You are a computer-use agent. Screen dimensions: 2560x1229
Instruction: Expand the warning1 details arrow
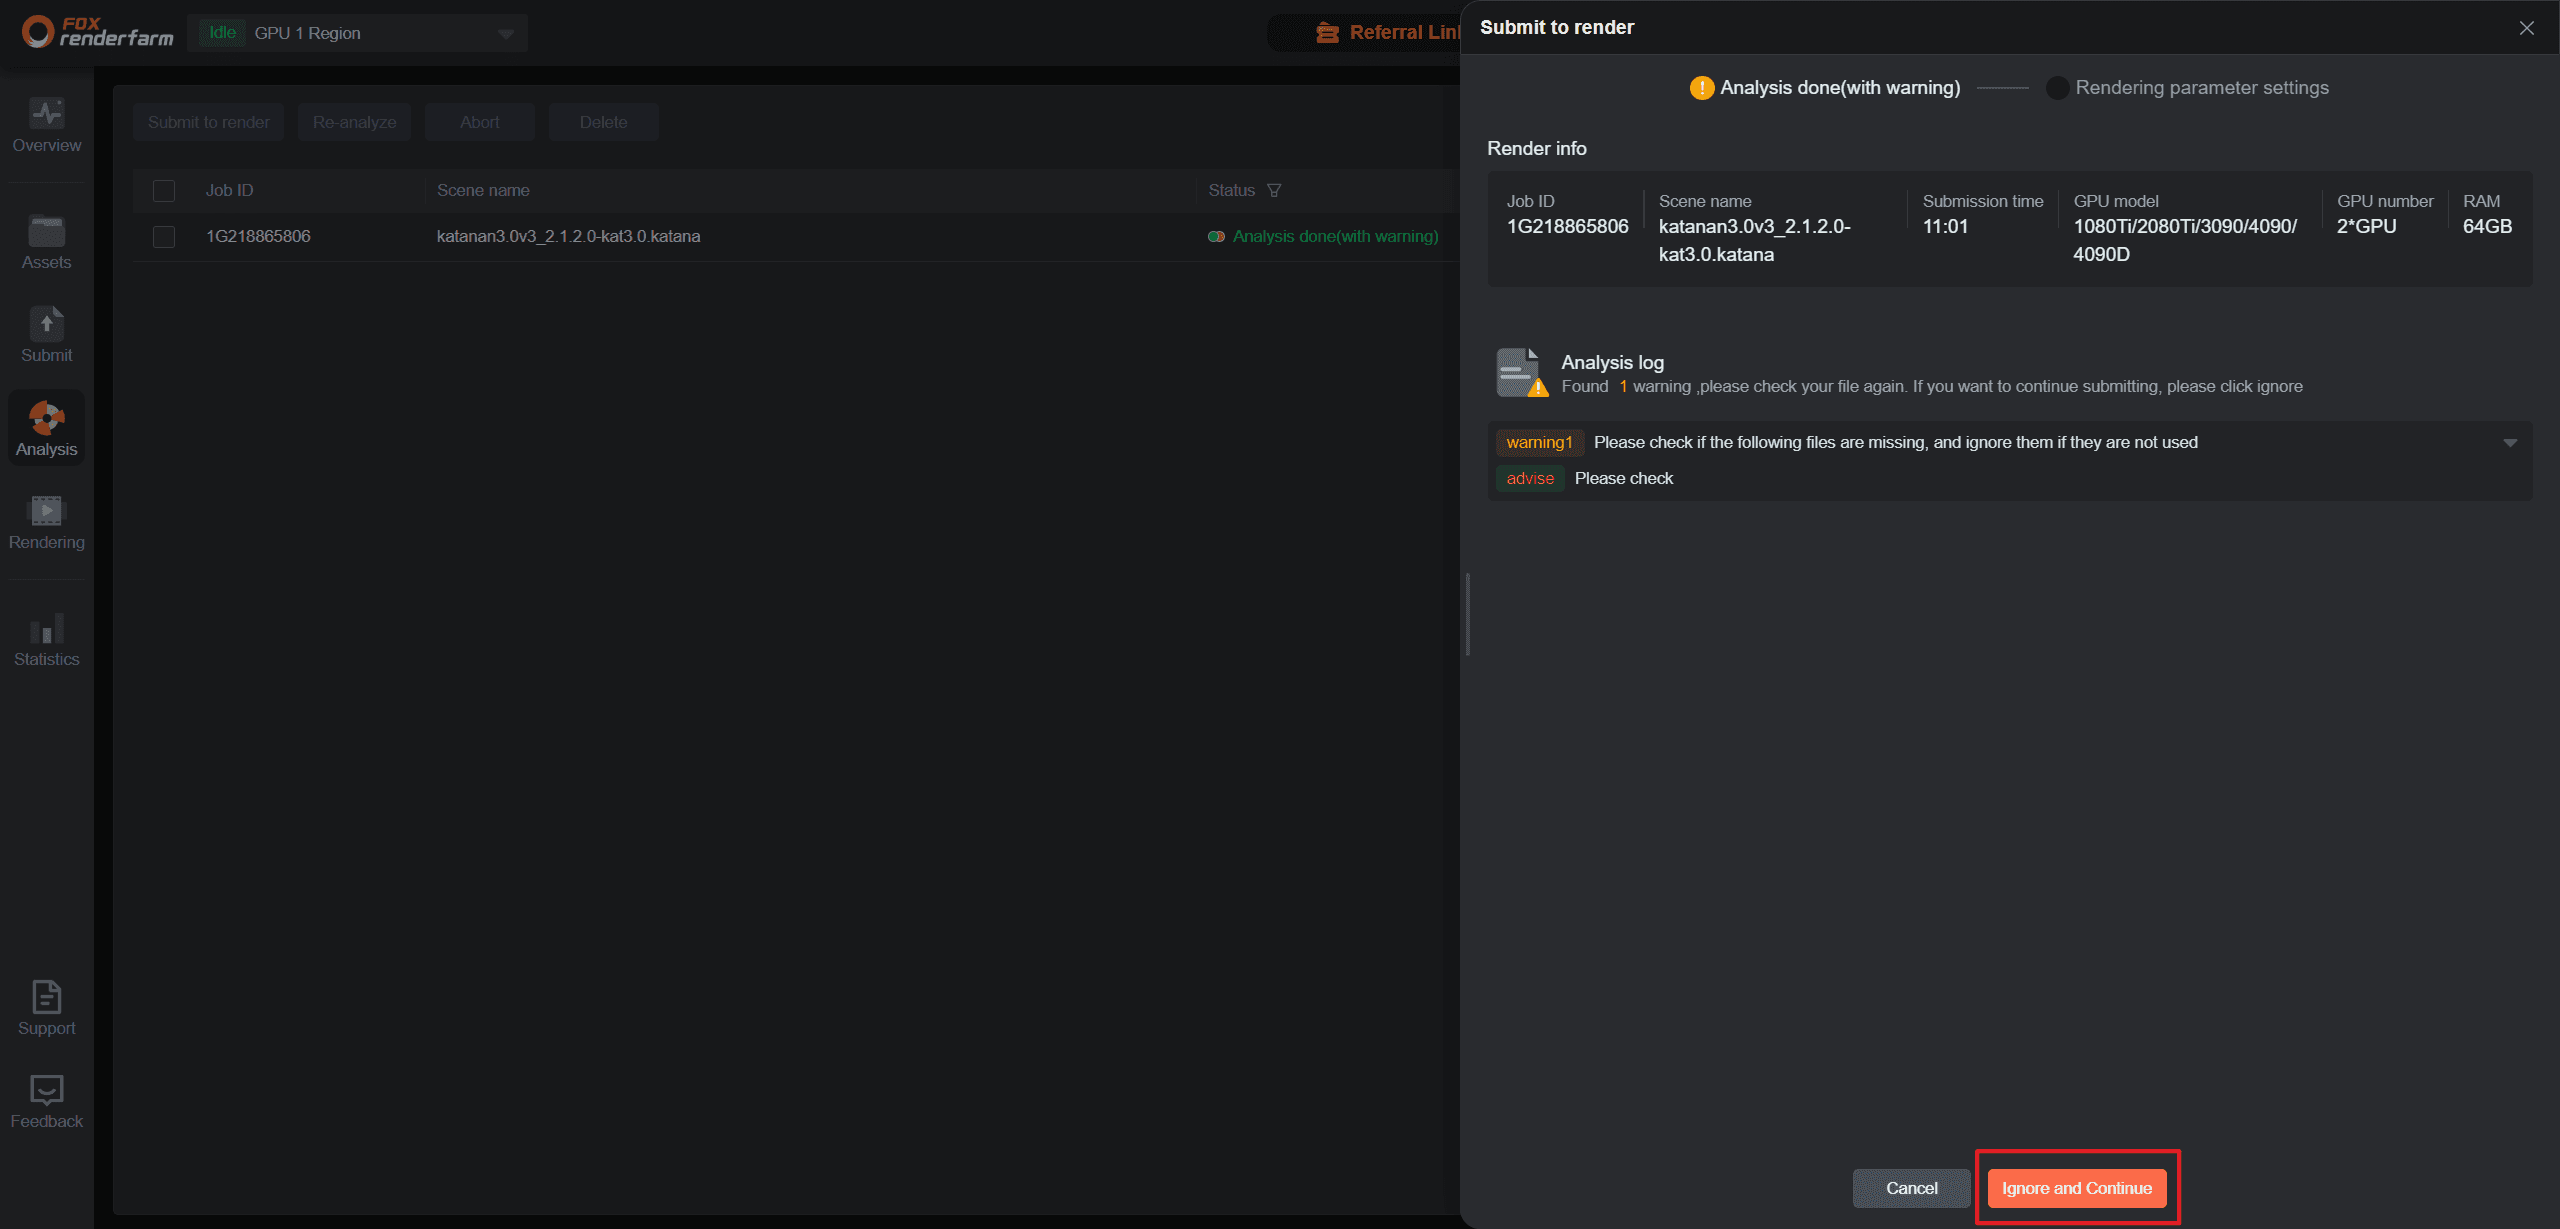pos(2510,442)
